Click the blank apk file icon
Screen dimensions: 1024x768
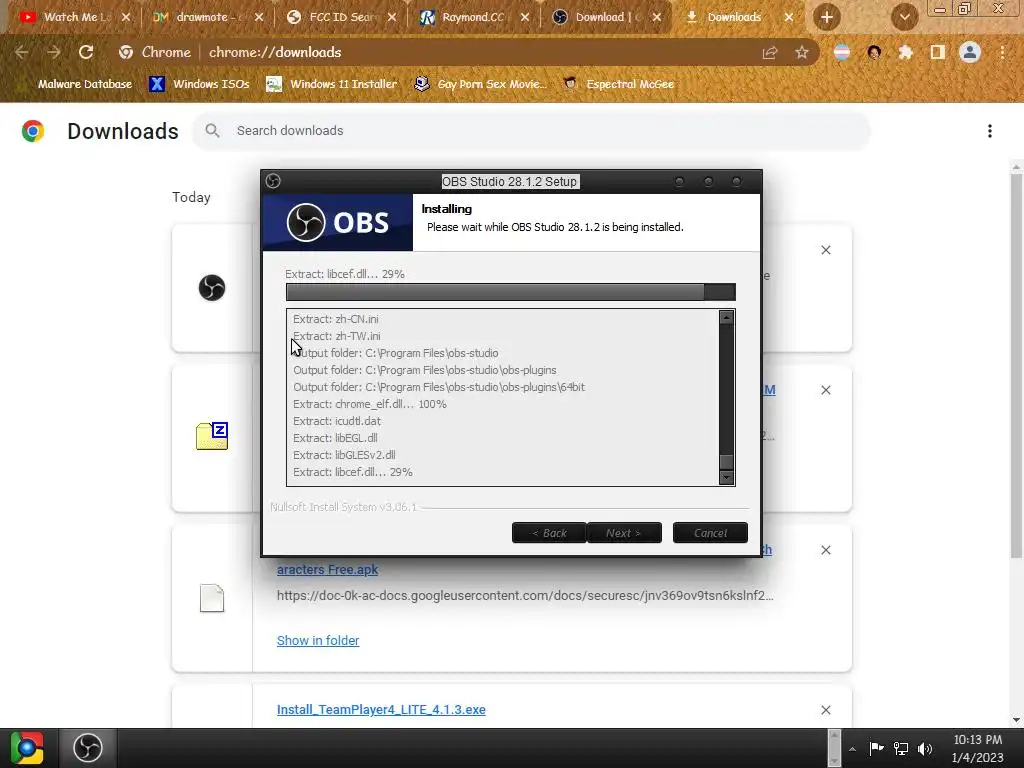212,598
